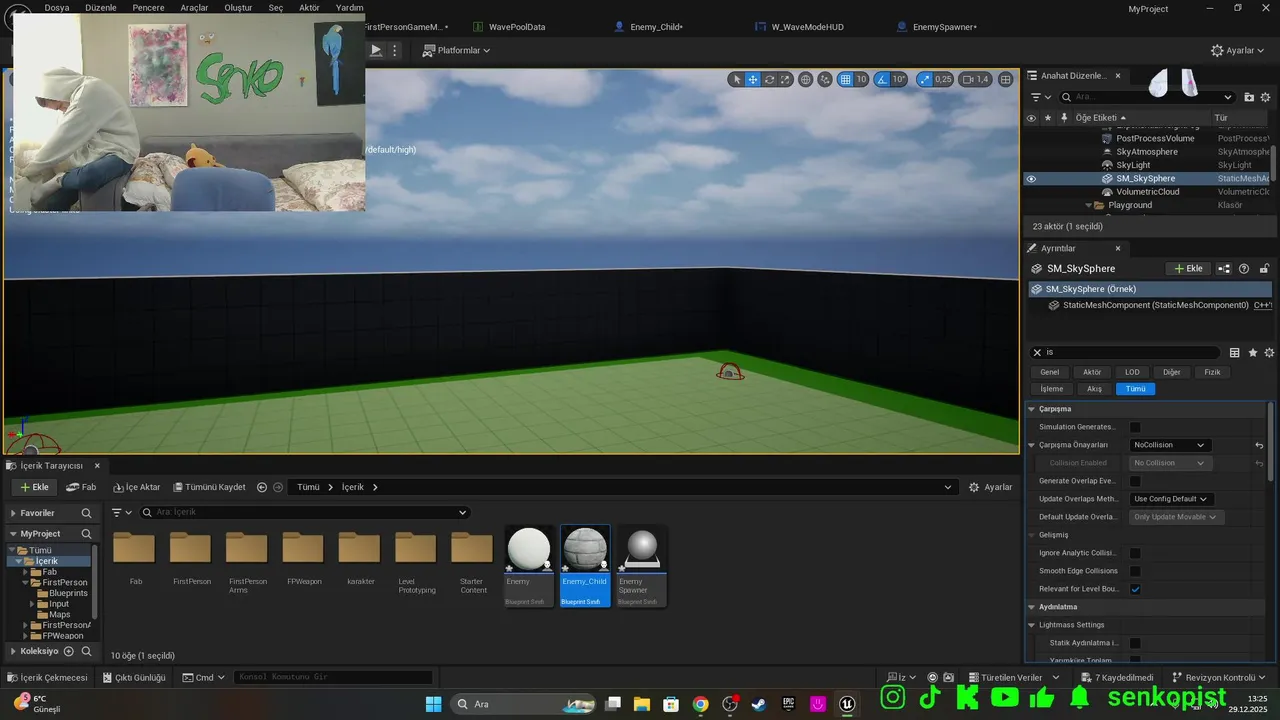
Task: Collapse the Playground folder in outliner
Action: point(1087,205)
